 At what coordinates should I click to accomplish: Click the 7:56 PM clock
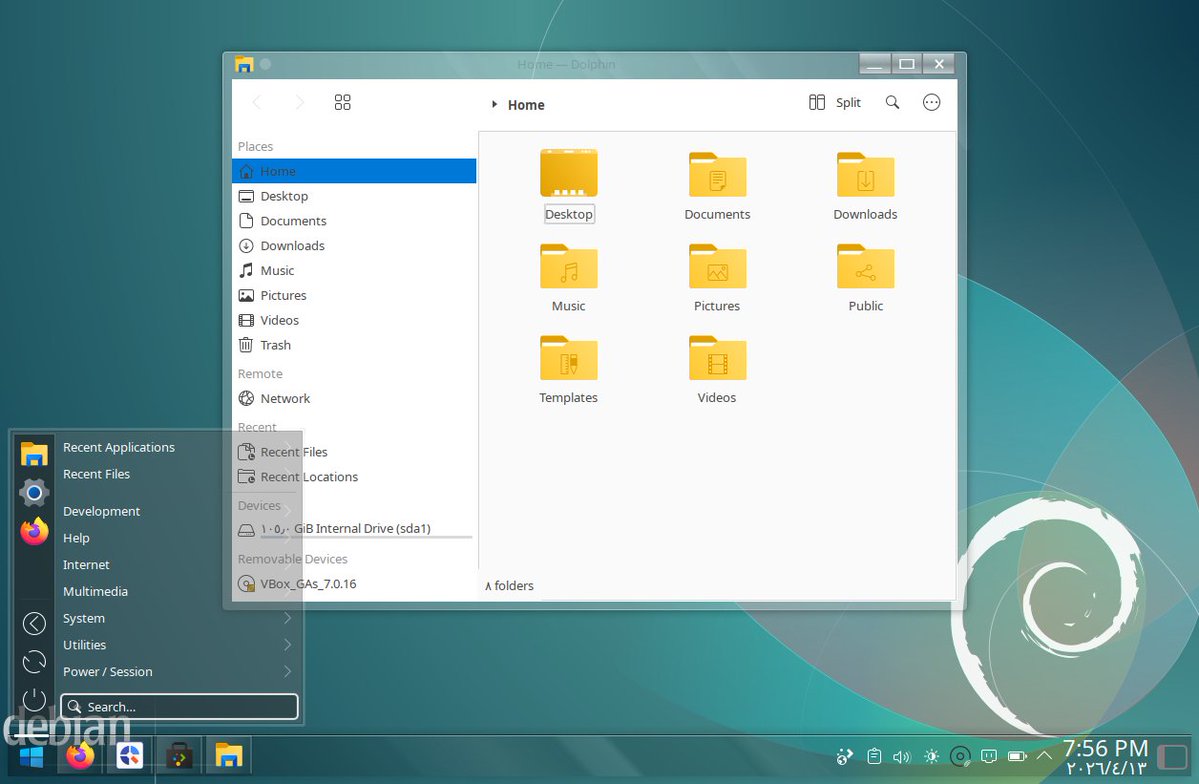pyautogui.click(x=1106, y=748)
